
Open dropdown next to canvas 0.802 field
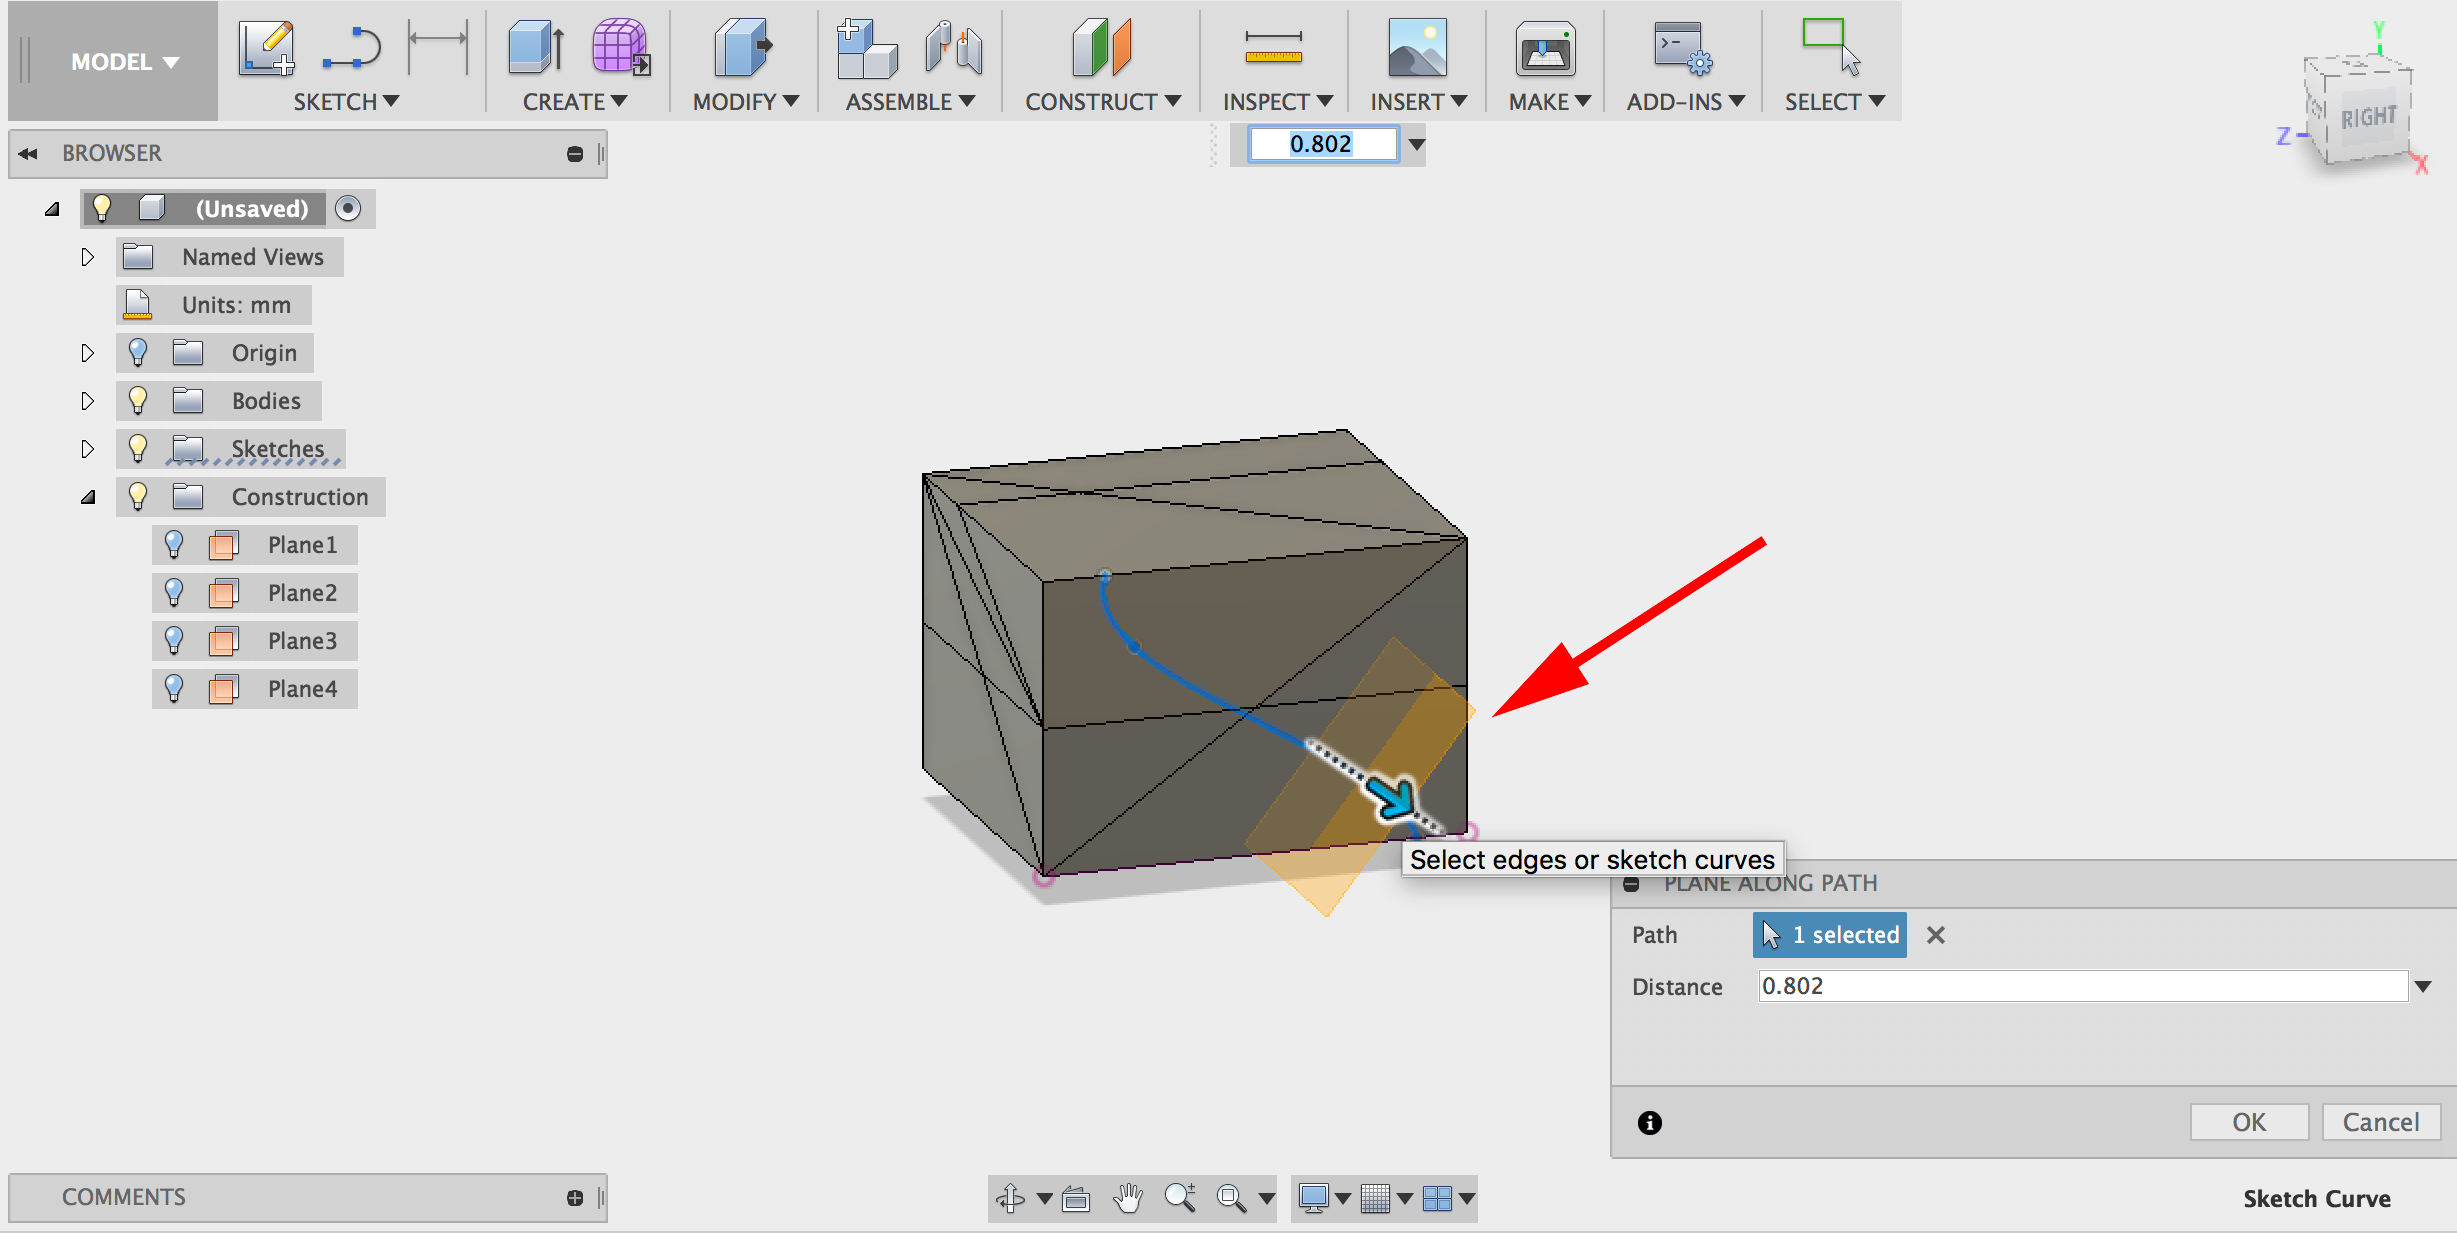point(1416,145)
